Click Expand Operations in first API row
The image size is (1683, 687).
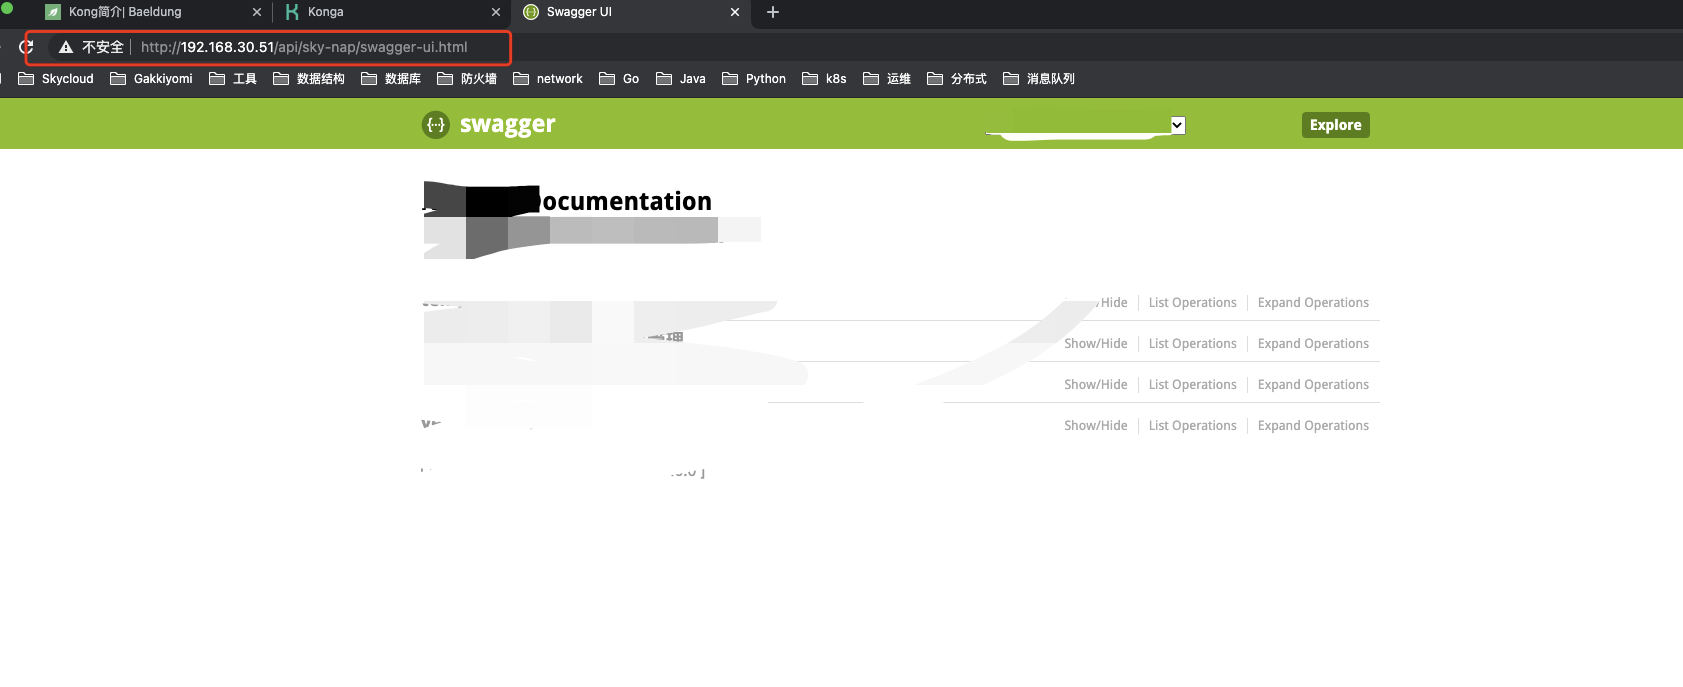pyautogui.click(x=1313, y=303)
